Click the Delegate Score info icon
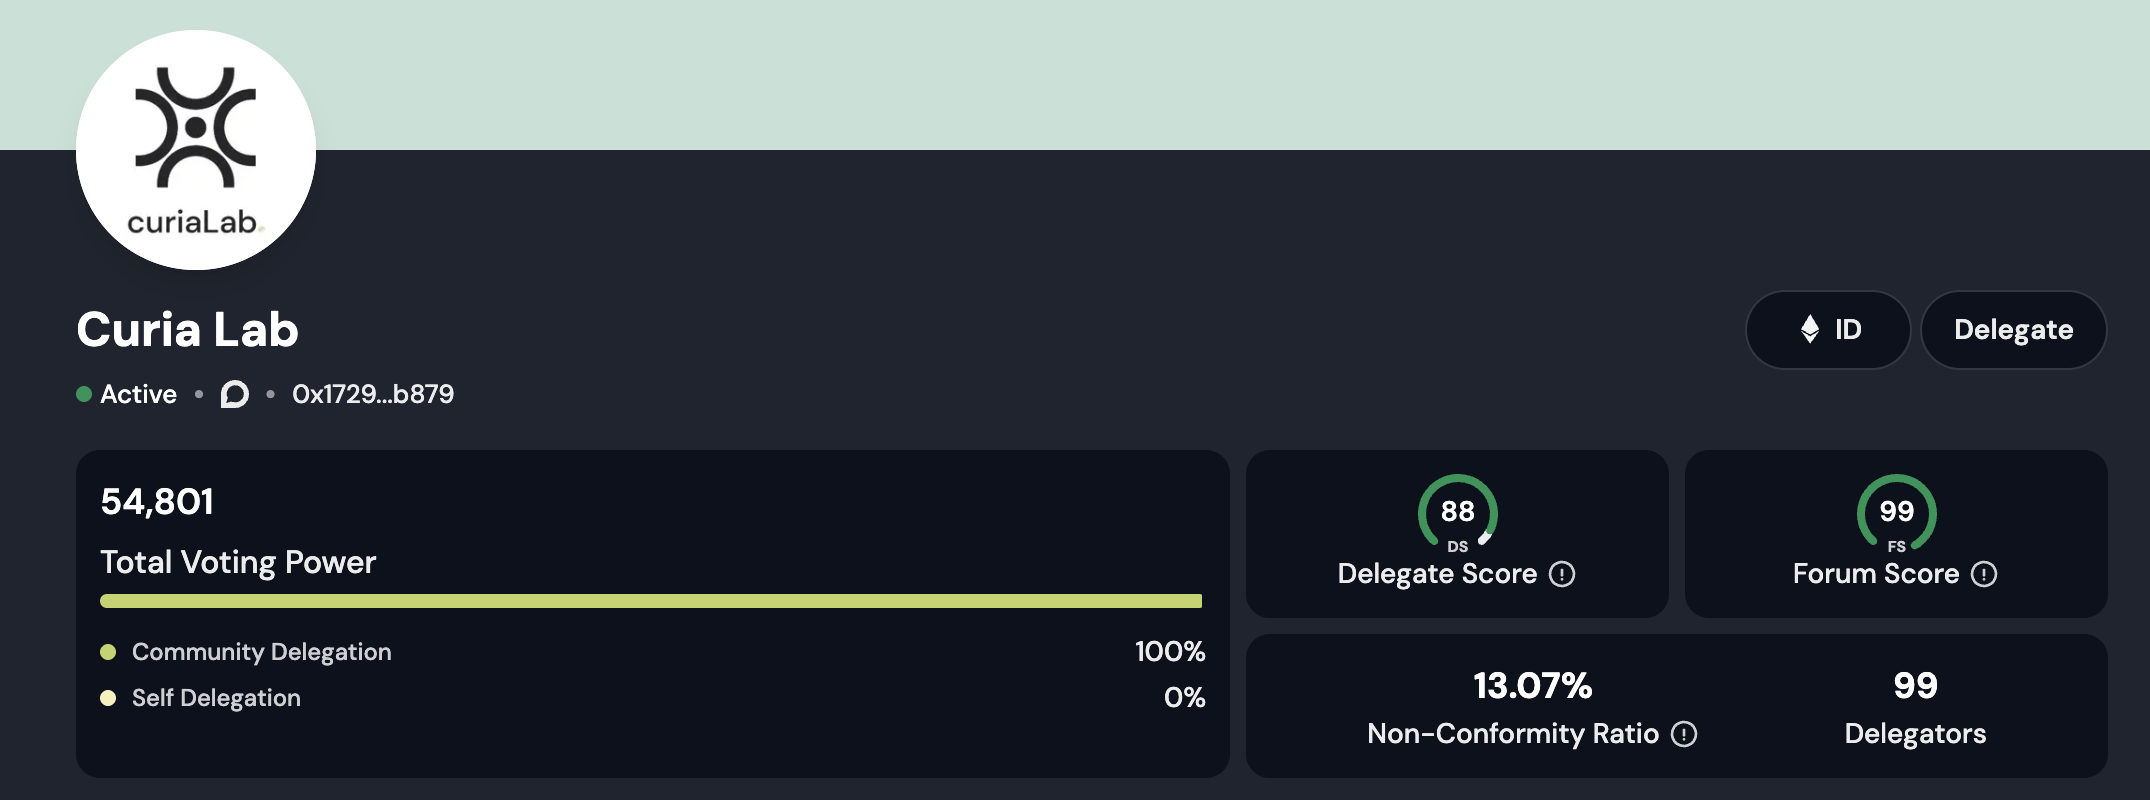2150x800 pixels. pyautogui.click(x=1562, y=574)
